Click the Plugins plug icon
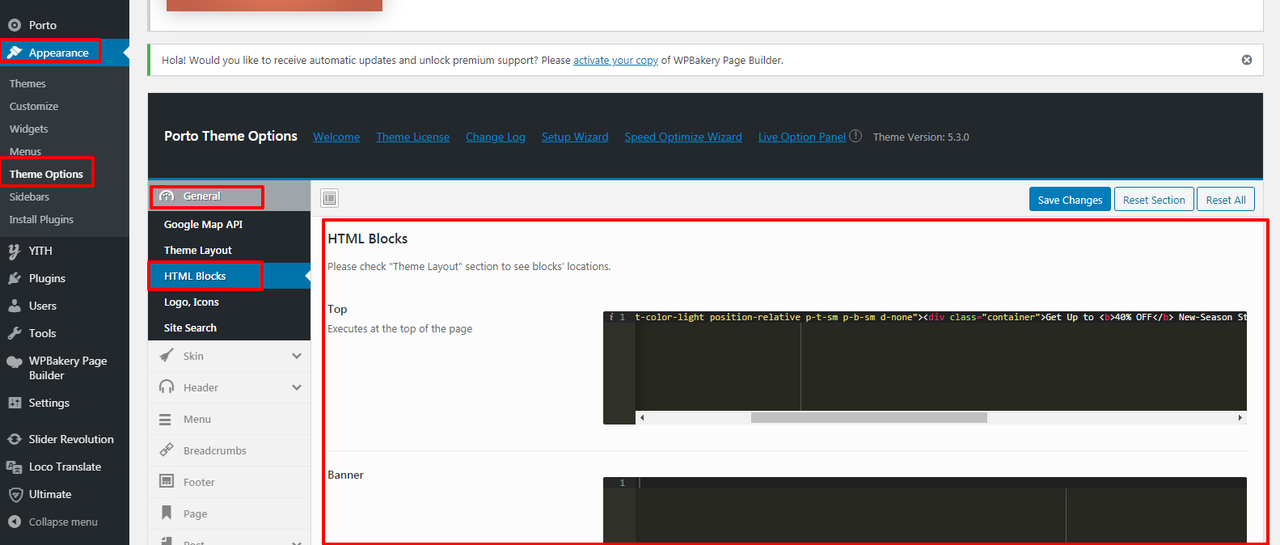The image size is (1280, 545). (x=14, y=278)
